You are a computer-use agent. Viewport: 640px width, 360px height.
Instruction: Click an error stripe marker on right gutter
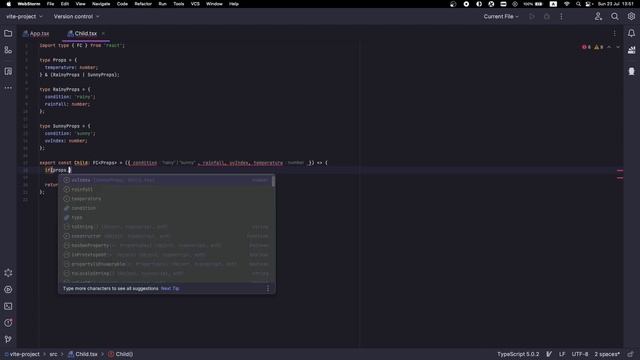[620, 171]
